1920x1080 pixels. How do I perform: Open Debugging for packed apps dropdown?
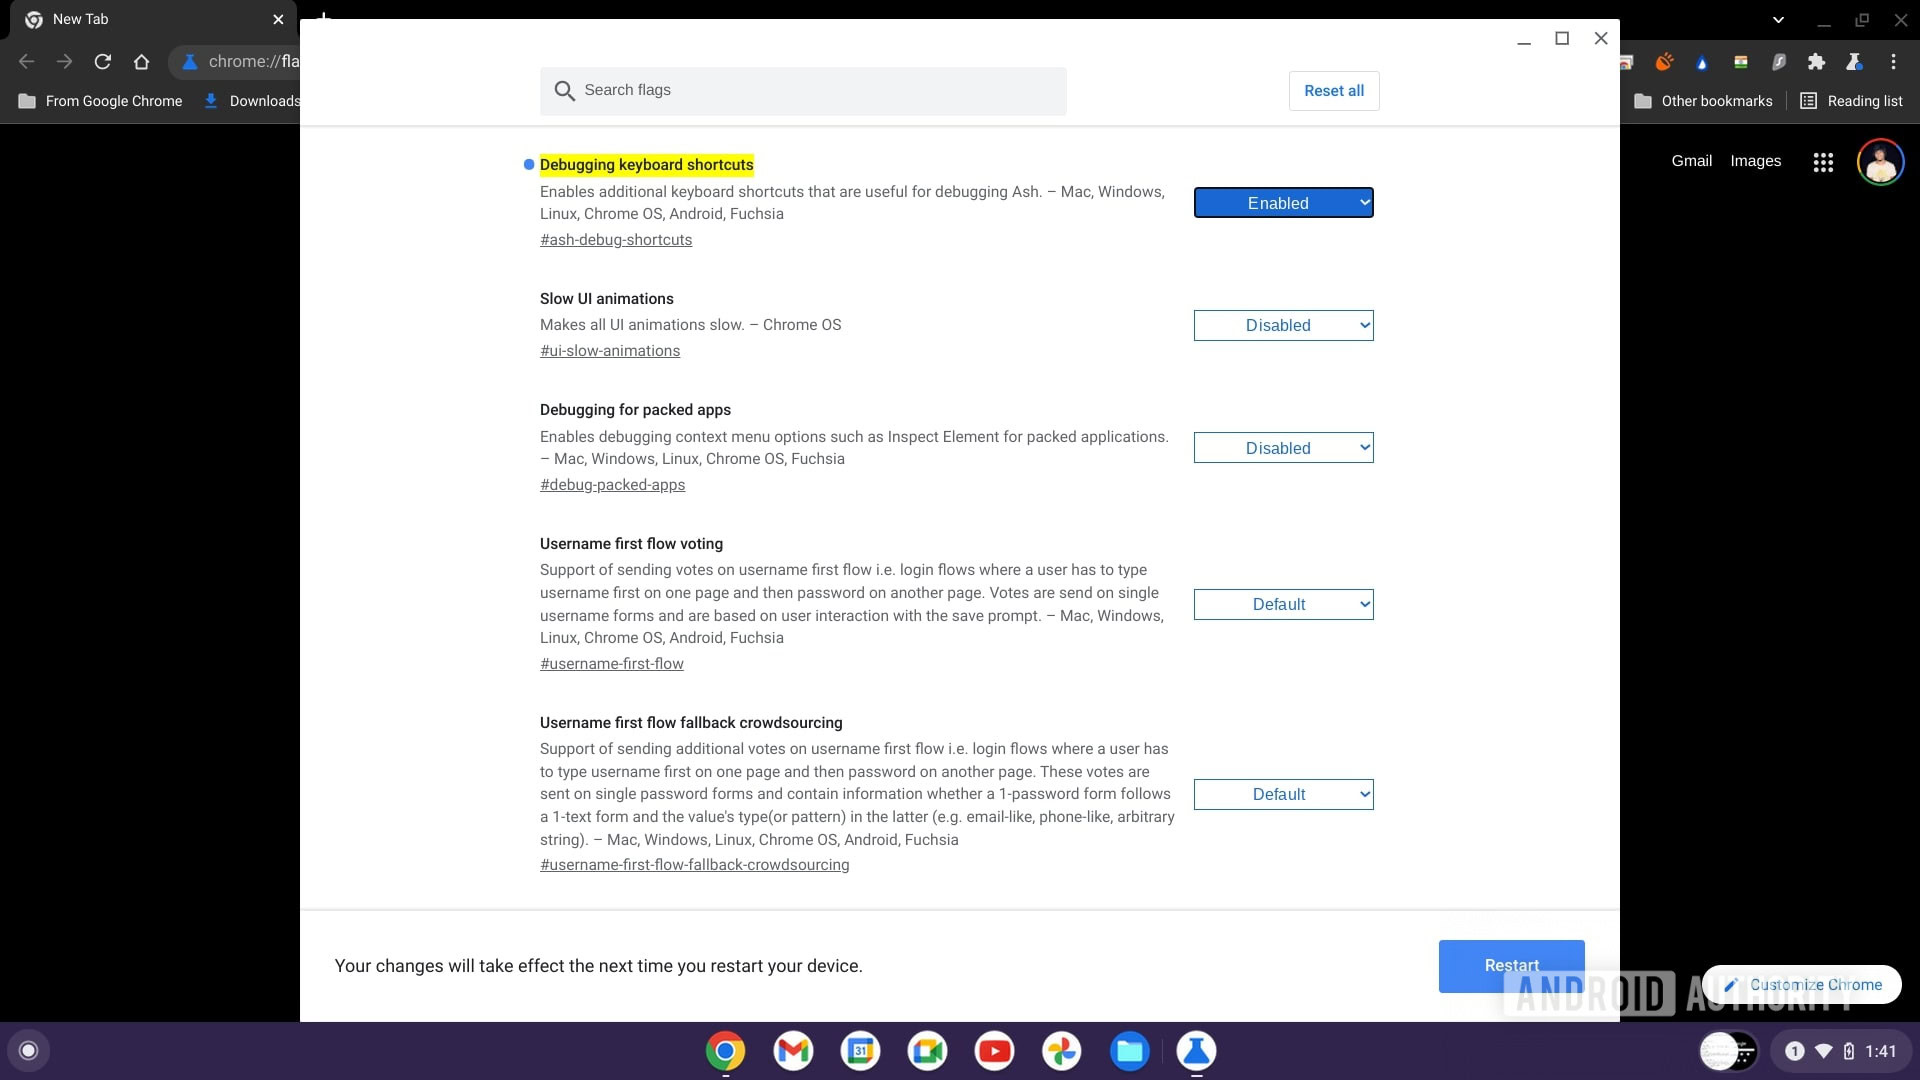click(x=1283, y=448)
